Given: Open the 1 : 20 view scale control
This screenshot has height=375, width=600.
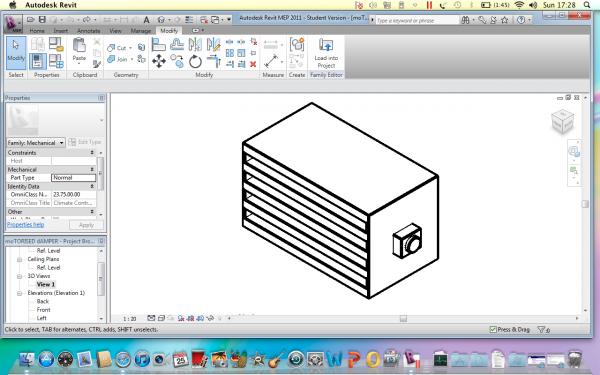Looking at the screenshot, I should 130,318.
